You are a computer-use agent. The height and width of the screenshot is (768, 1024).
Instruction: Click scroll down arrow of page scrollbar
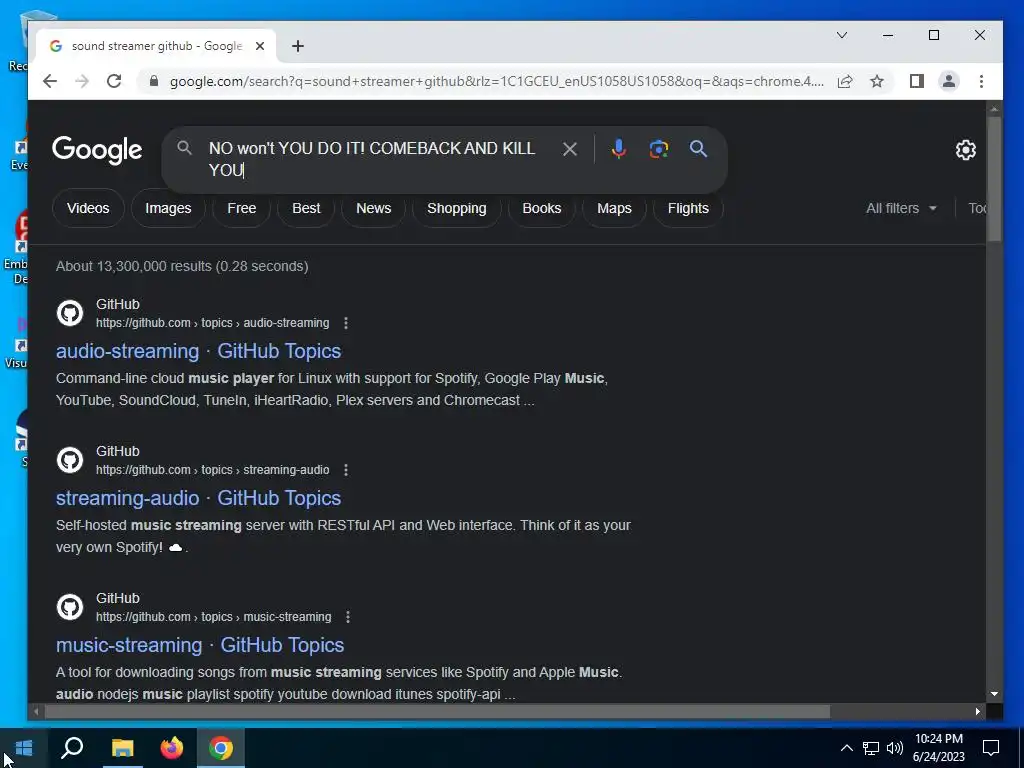coord(994,694)
